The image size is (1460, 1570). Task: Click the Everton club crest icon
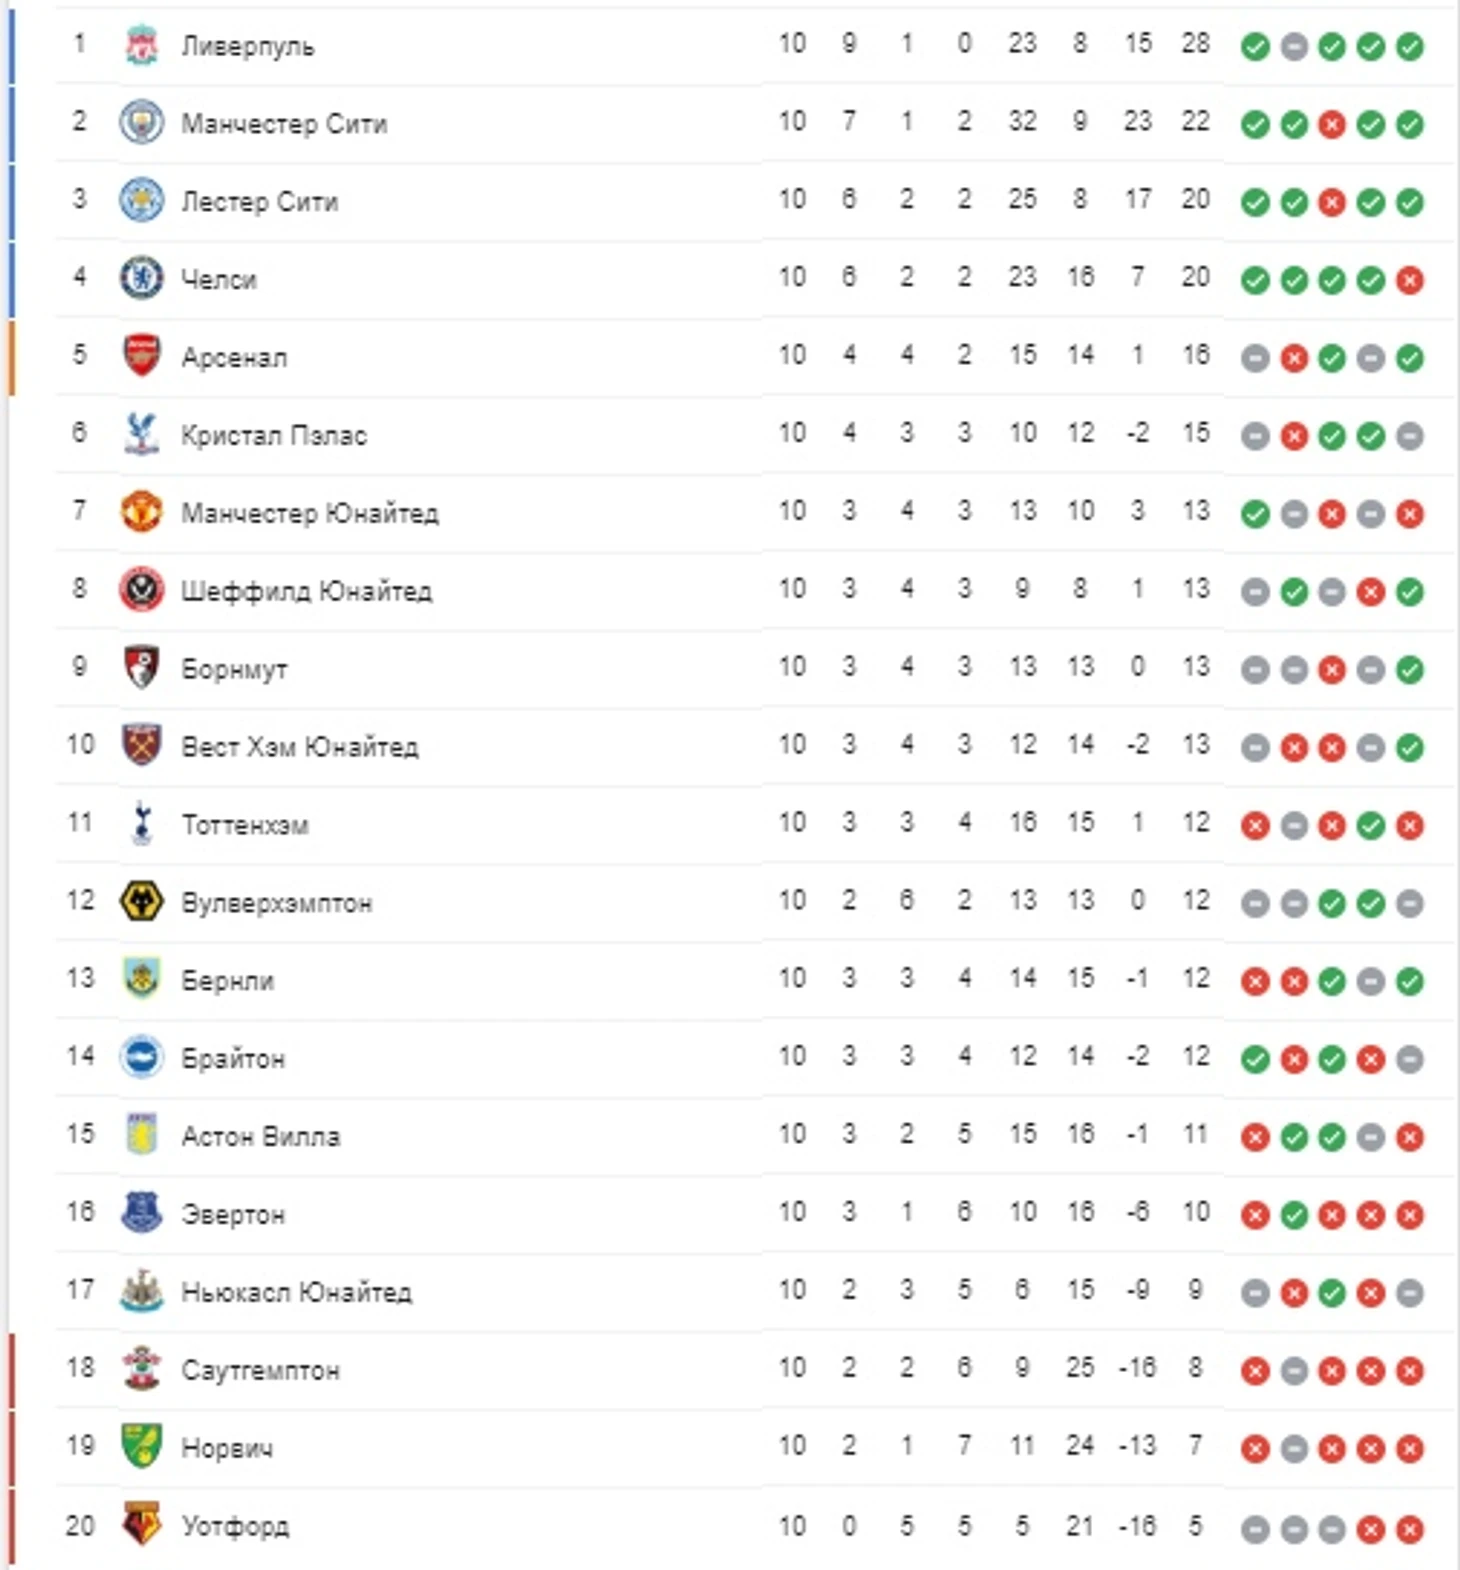[x=141, y=1213]
